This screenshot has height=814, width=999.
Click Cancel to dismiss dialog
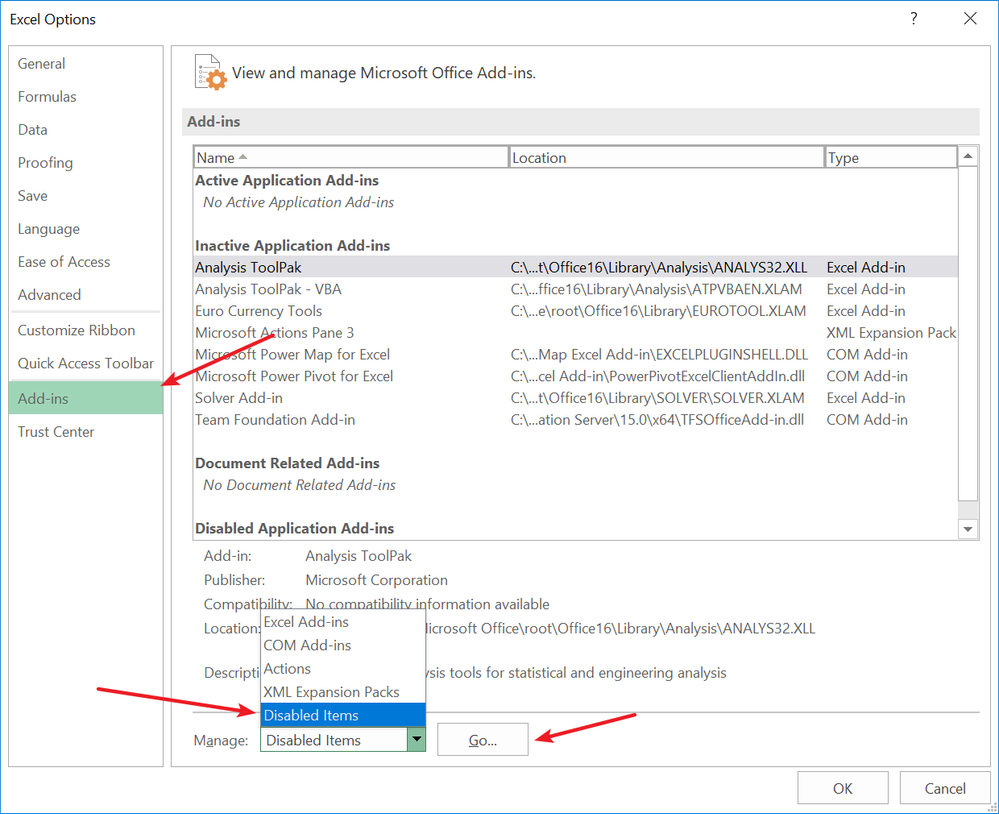945,789
